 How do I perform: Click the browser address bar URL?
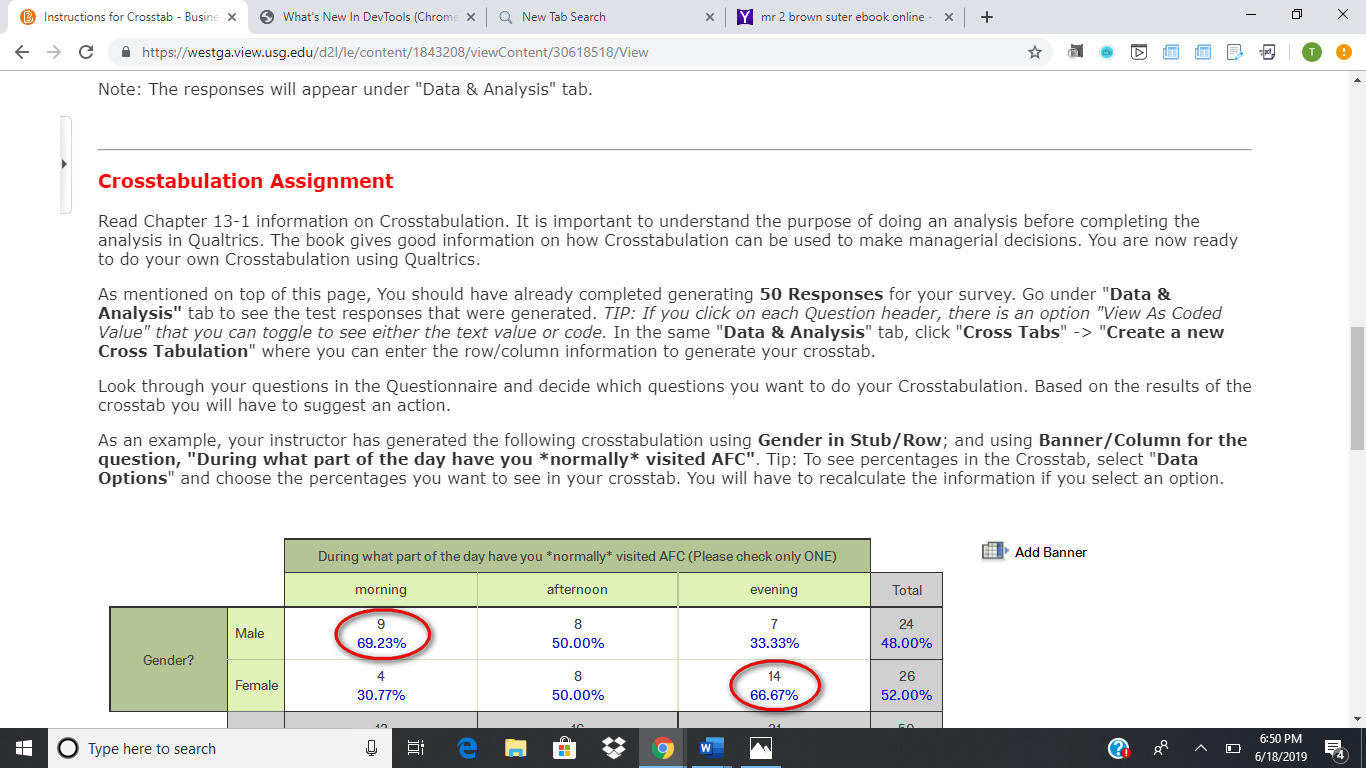395,52
